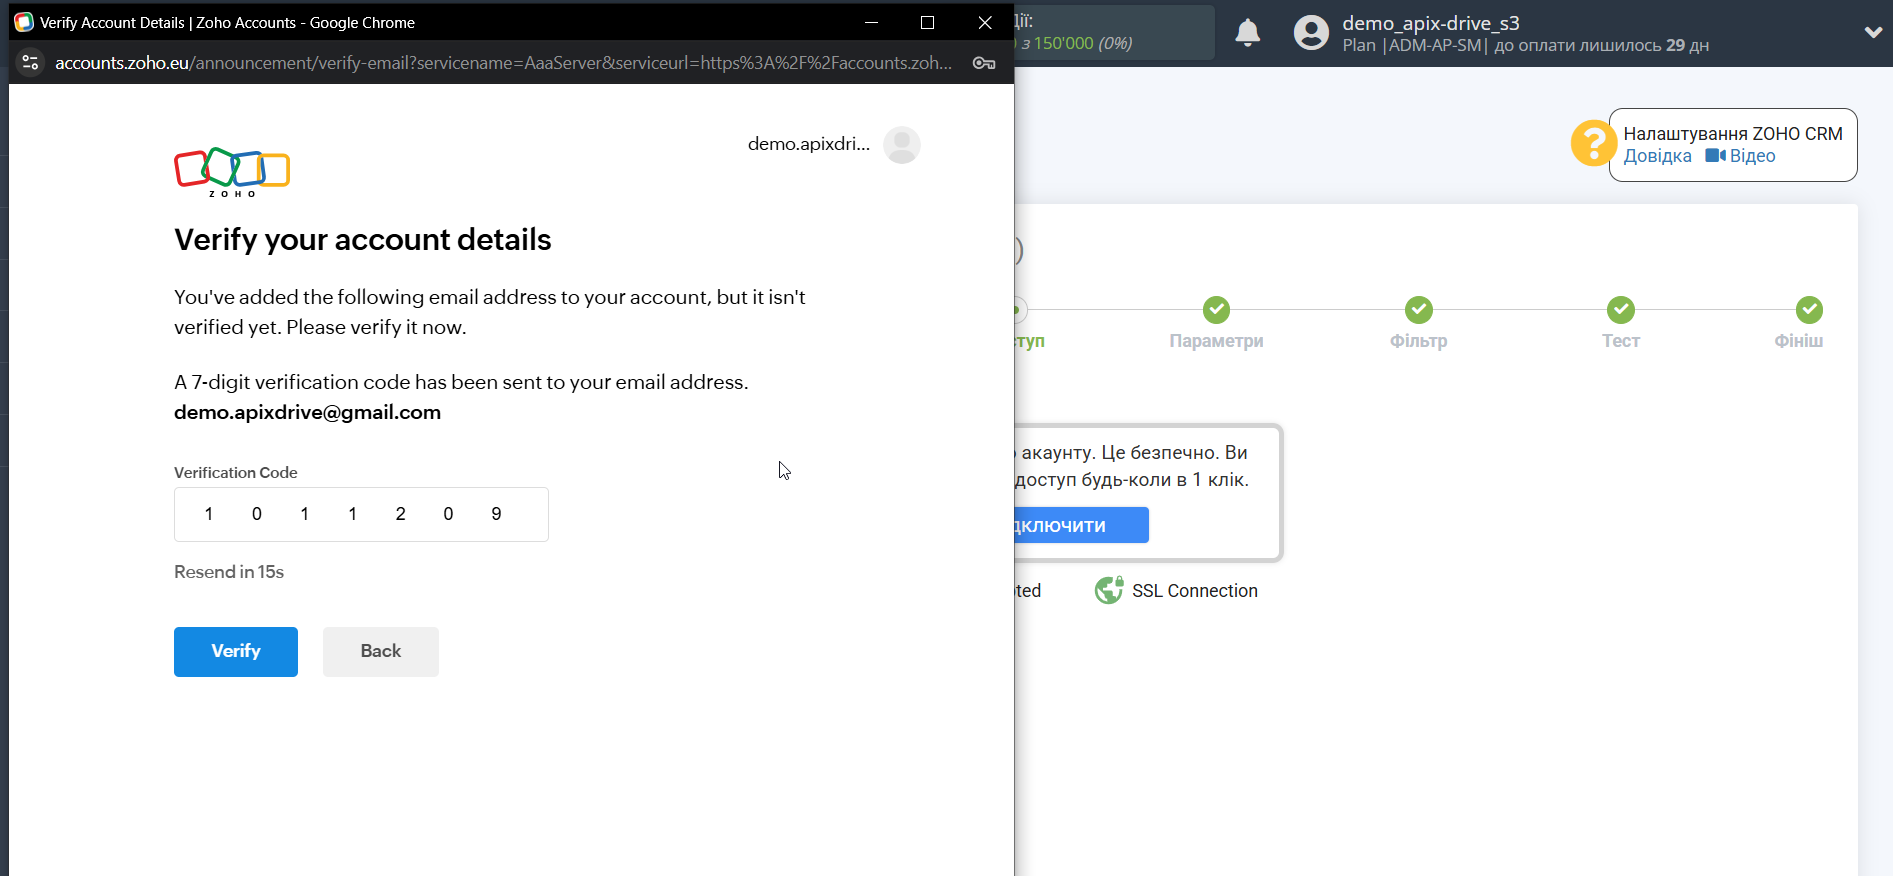
Task: Select the Фільтр step checkmark
Action: (x=1418, y=310)
